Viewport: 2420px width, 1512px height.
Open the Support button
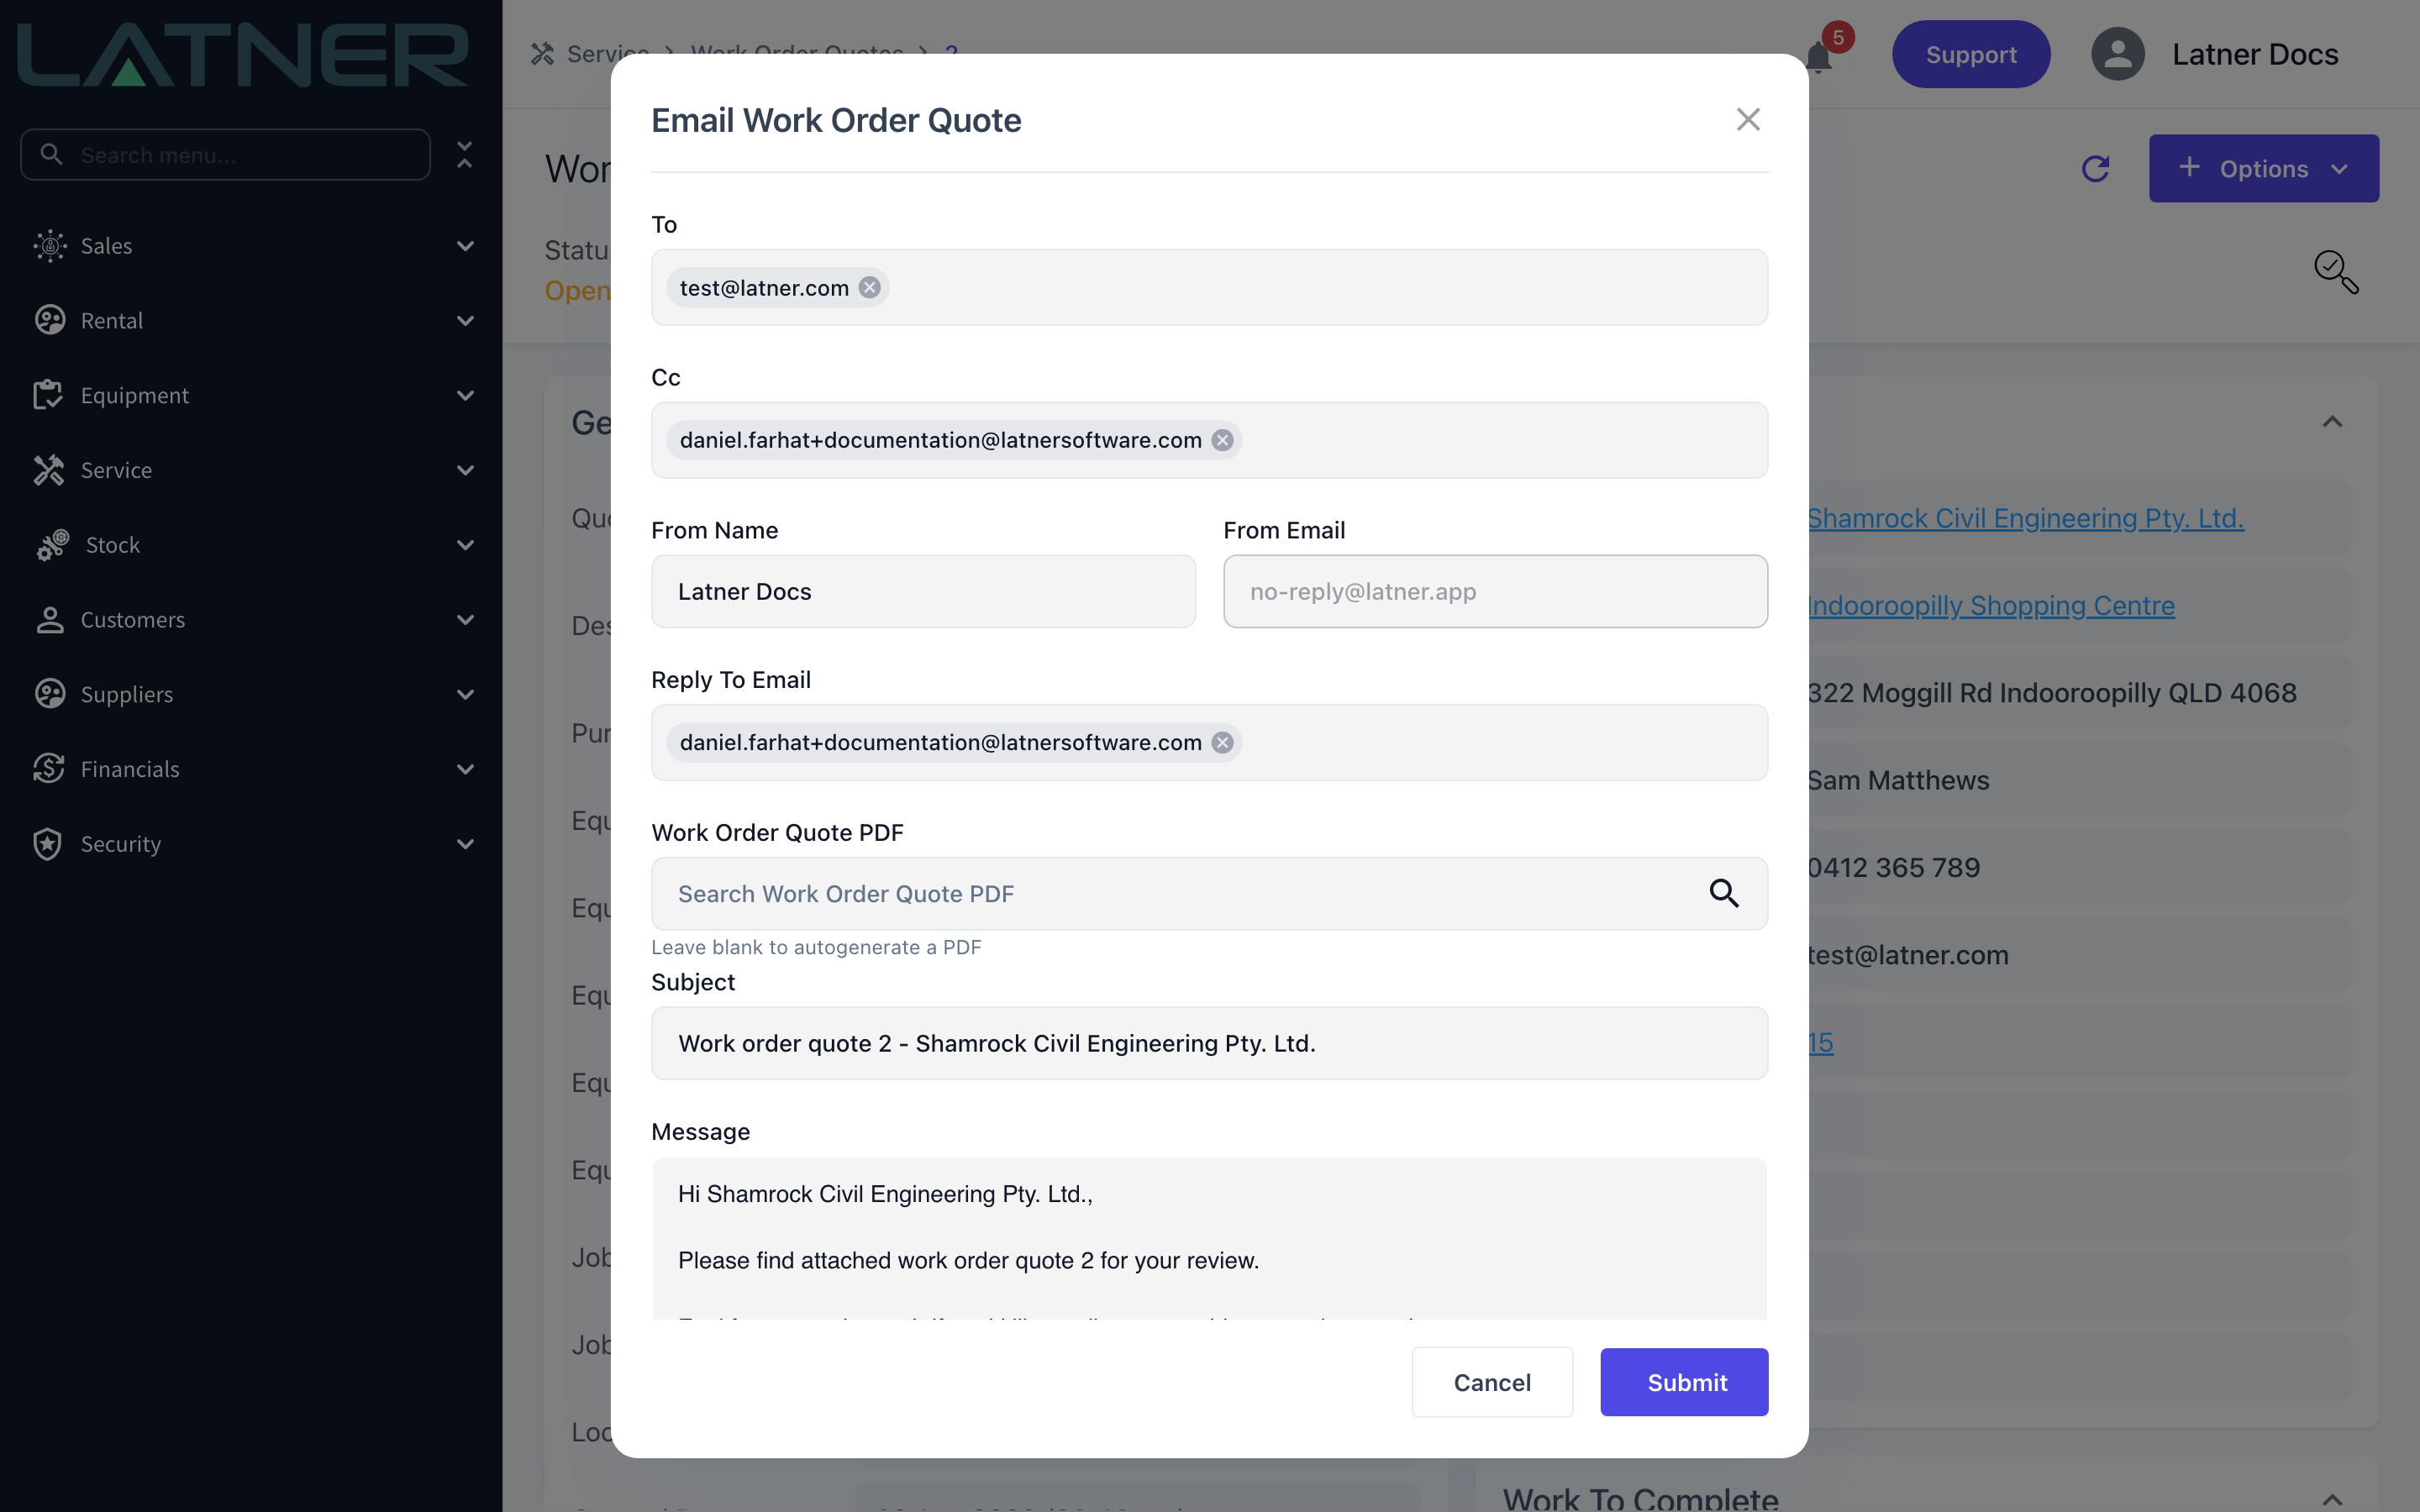[x=1970, y=54]
